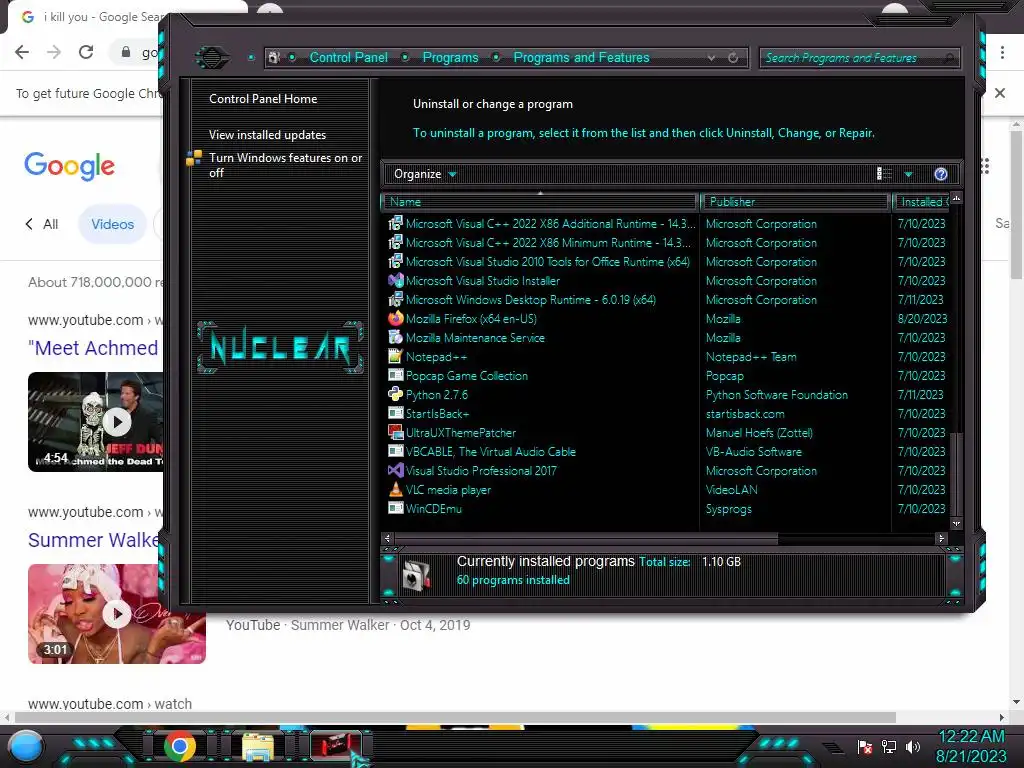The height and width of the screenshot is (768, 1024).
Task: Expand the view options dropdown arrow
Action: click(x=908, y=174)
